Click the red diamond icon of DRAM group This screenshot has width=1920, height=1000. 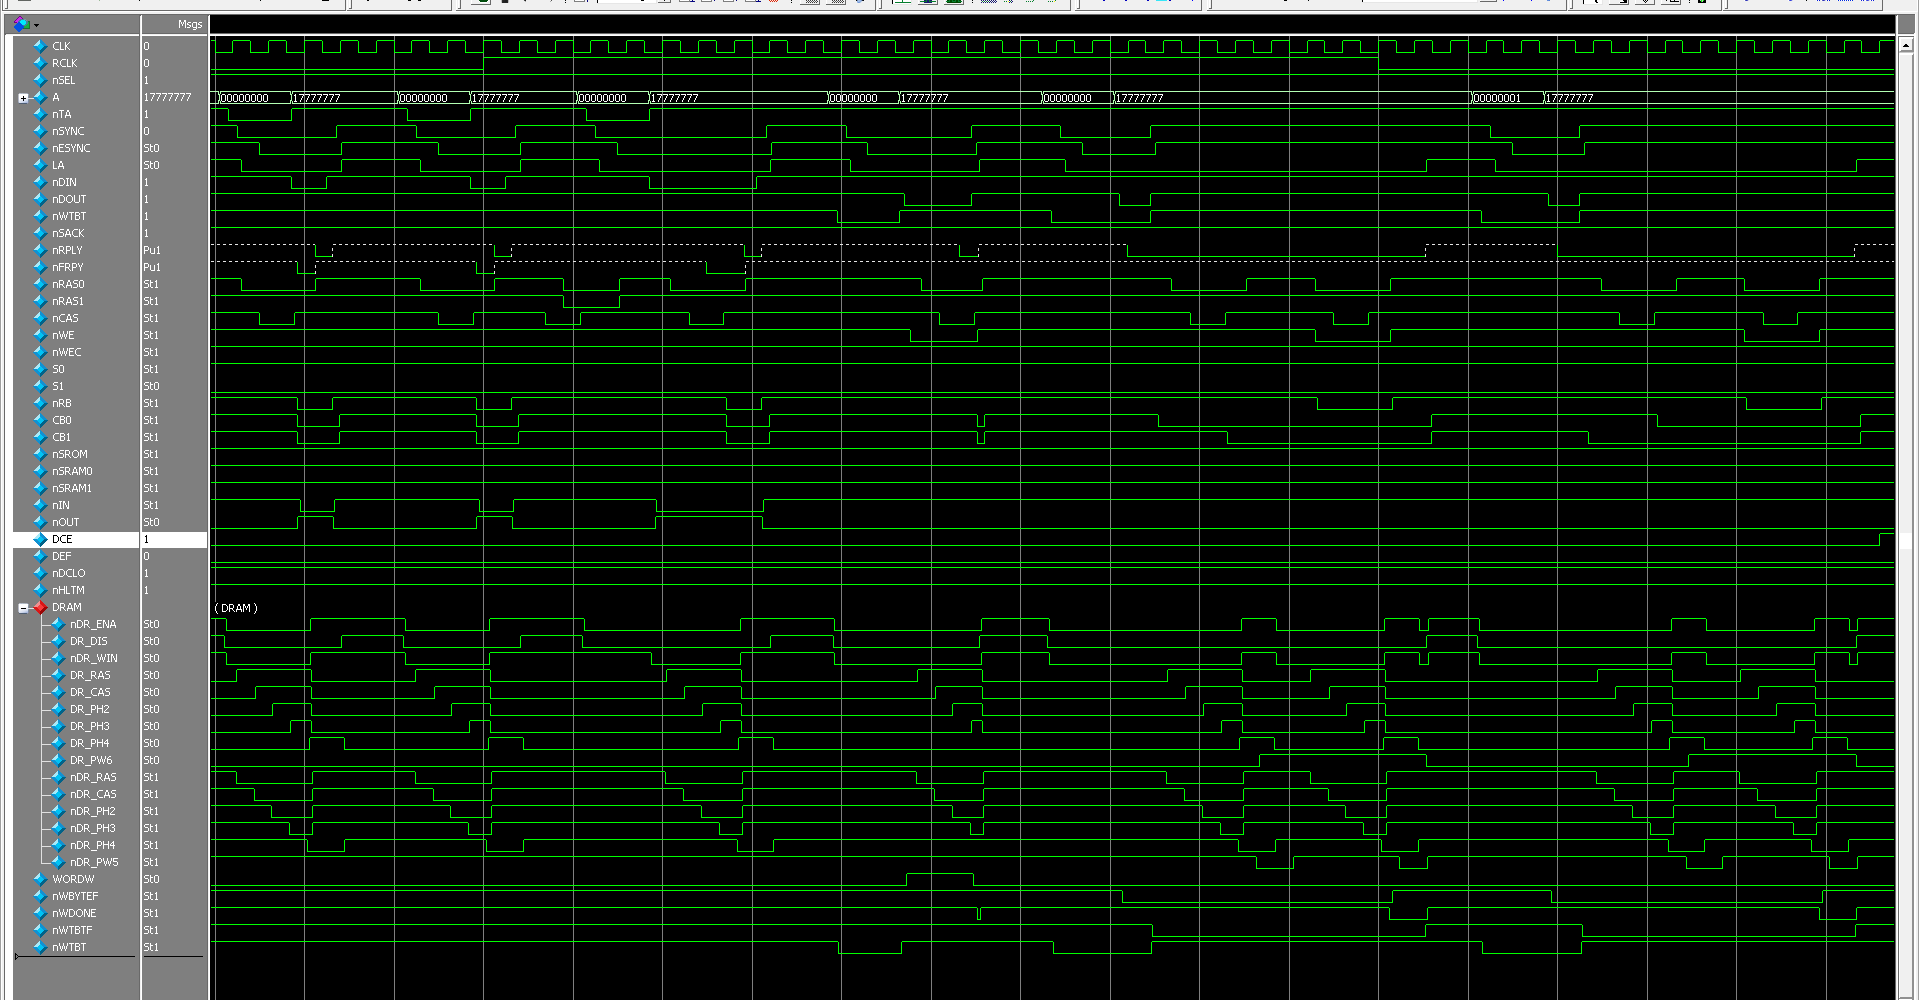40,607
